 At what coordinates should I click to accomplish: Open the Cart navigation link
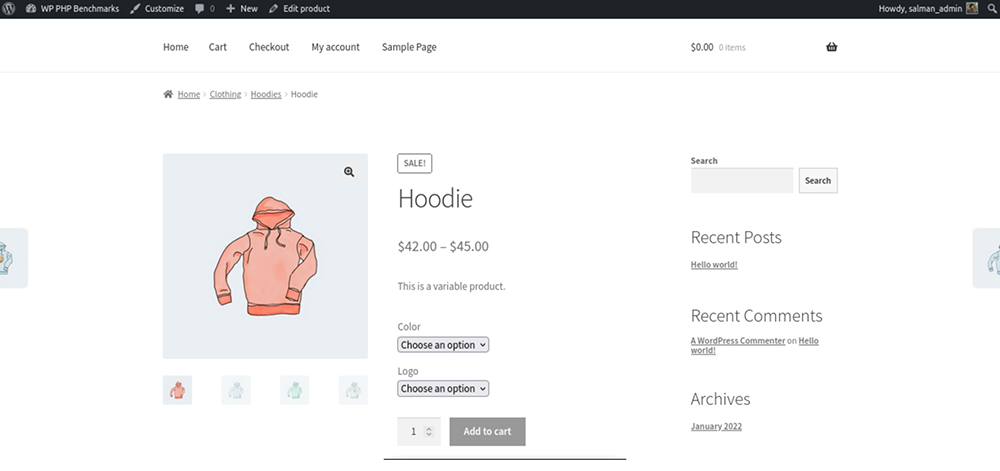(x=217, y=47)
